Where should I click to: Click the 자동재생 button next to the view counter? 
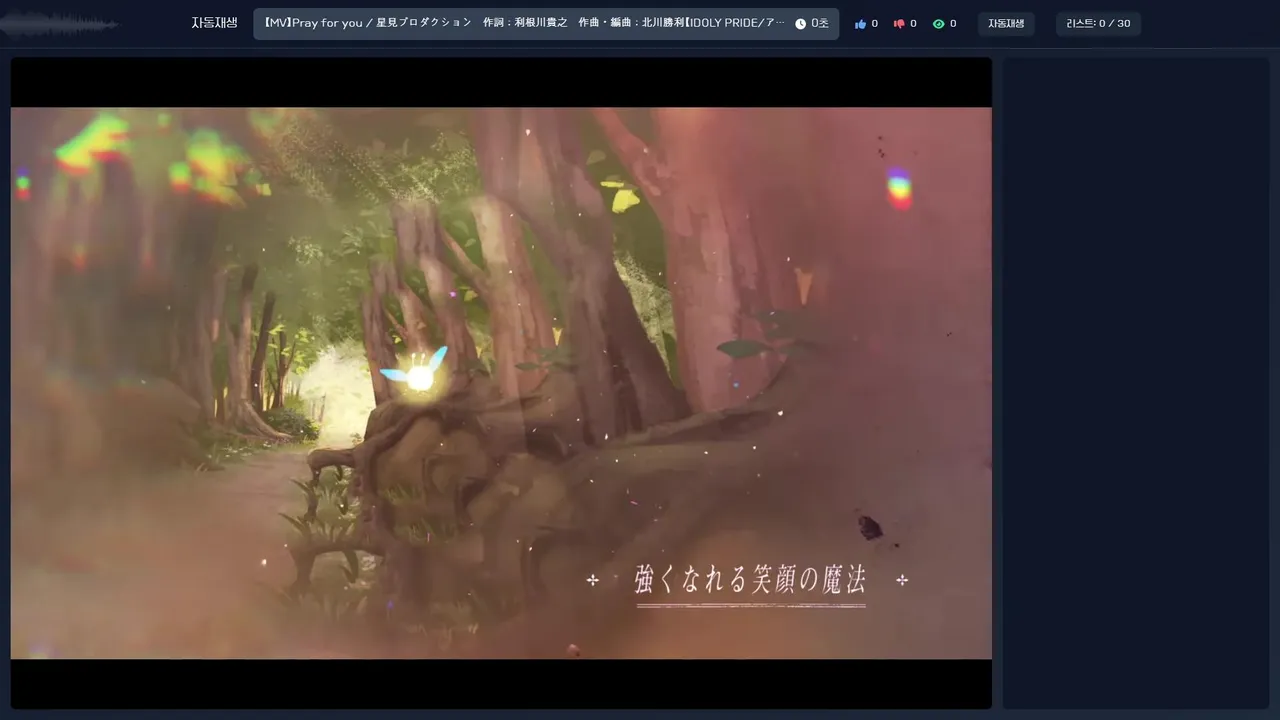pyautogui.click(x=1006, y=24)
